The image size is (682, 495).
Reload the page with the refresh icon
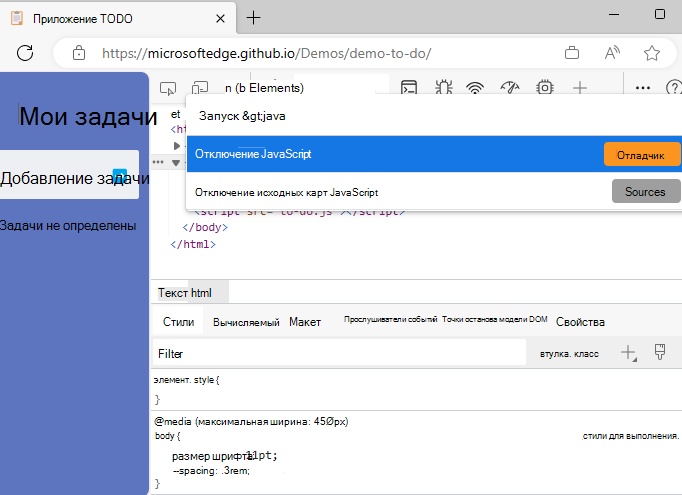(25, 53)
